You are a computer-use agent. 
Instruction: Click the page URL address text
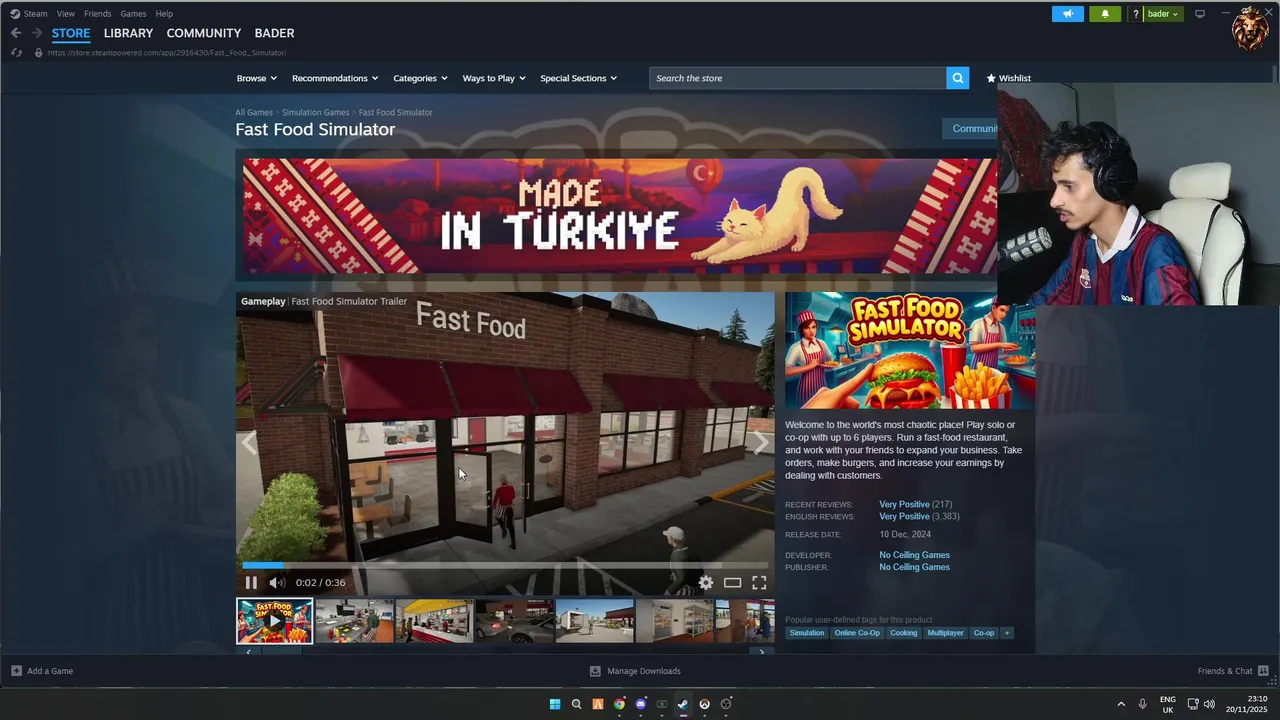point(167,52)
